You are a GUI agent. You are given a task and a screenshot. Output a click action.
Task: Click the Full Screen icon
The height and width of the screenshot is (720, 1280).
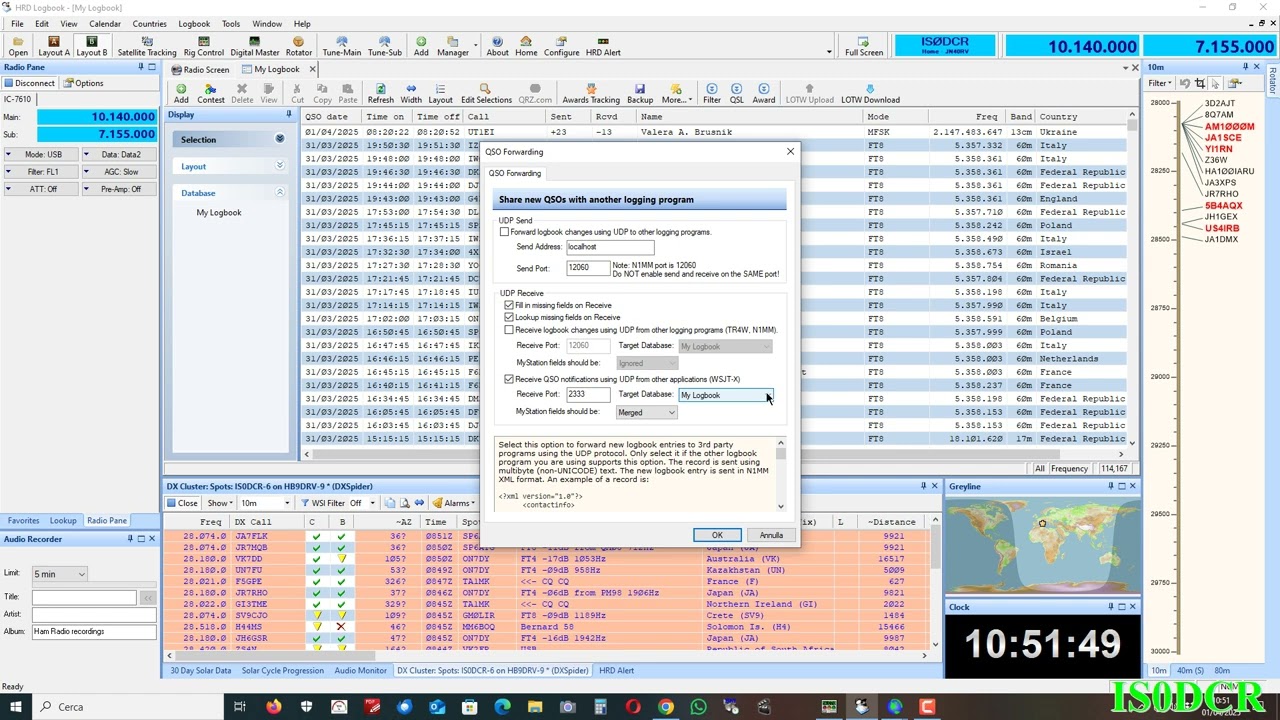pos(863,46)
